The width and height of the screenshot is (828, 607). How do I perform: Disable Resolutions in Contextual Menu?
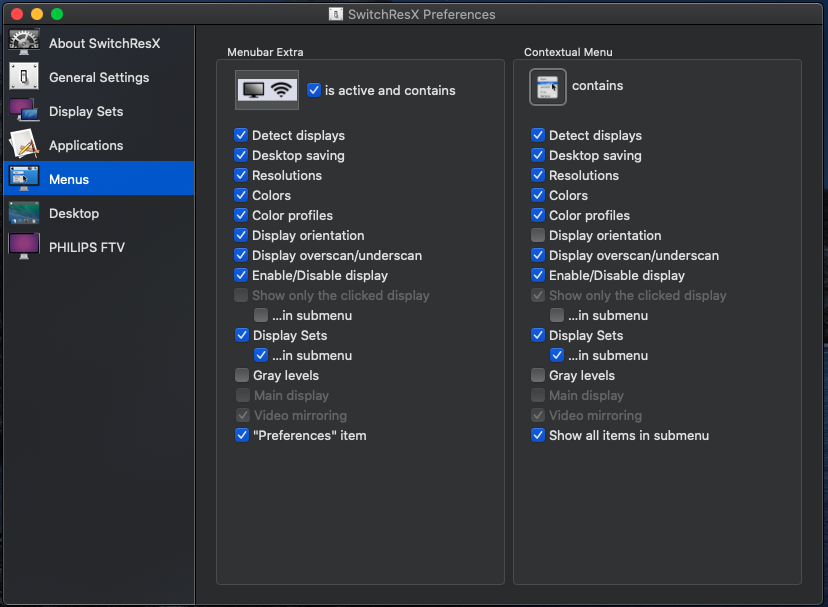tap(538, 175)
